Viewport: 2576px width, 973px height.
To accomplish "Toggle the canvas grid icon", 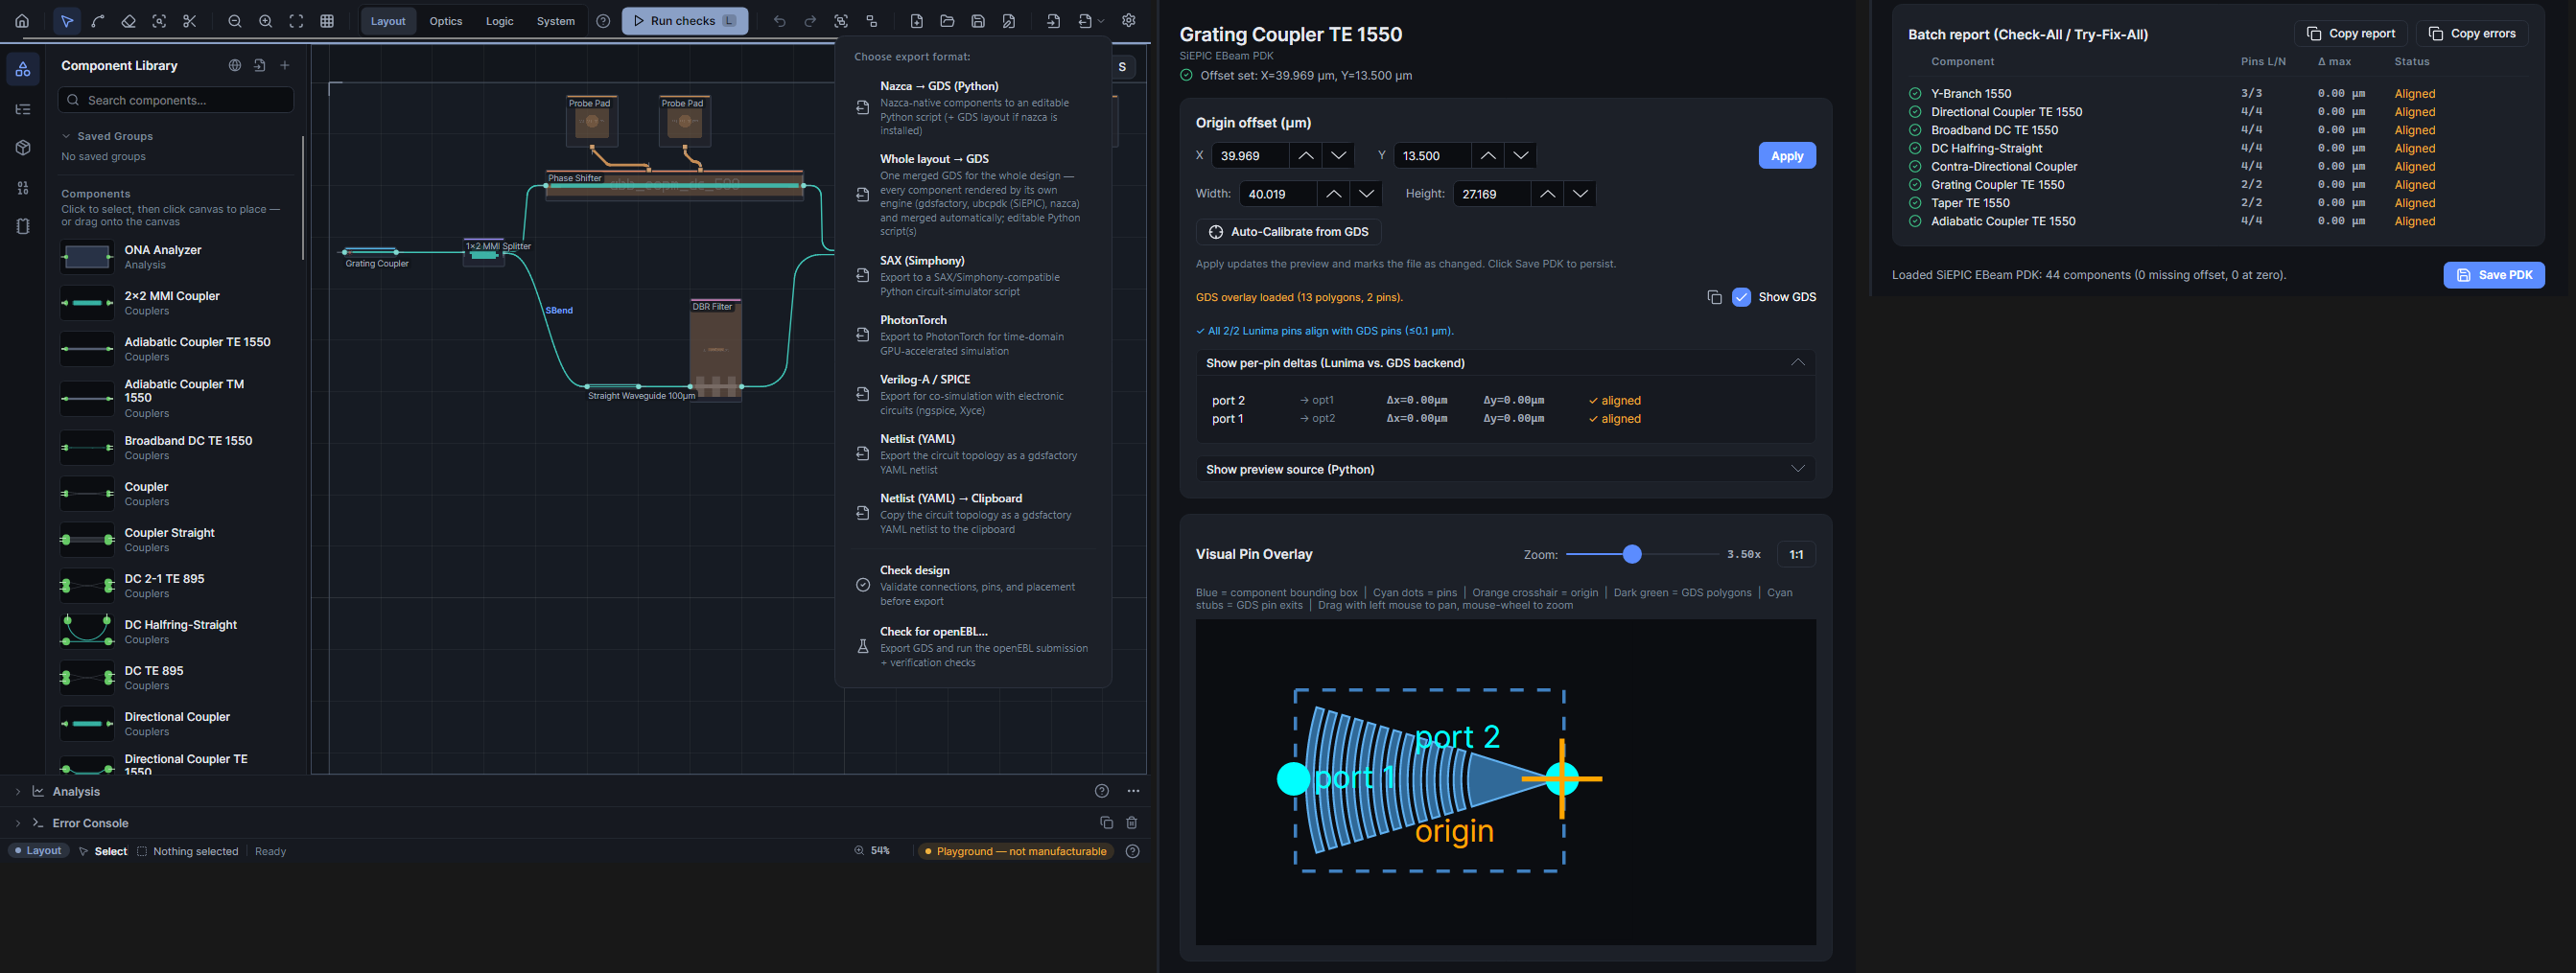I will [x=327, y=21].
